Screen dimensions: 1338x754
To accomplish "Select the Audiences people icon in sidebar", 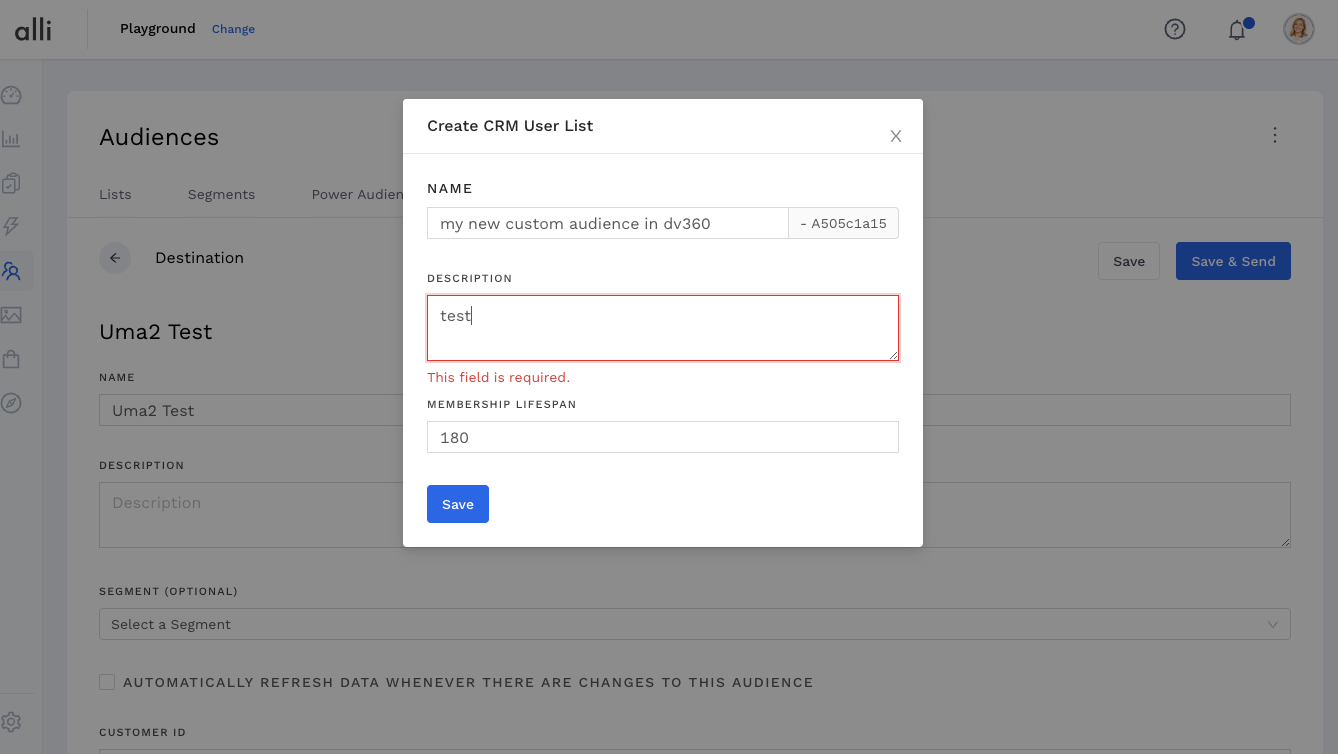I will pyautogui.click(x=11, y=271).
